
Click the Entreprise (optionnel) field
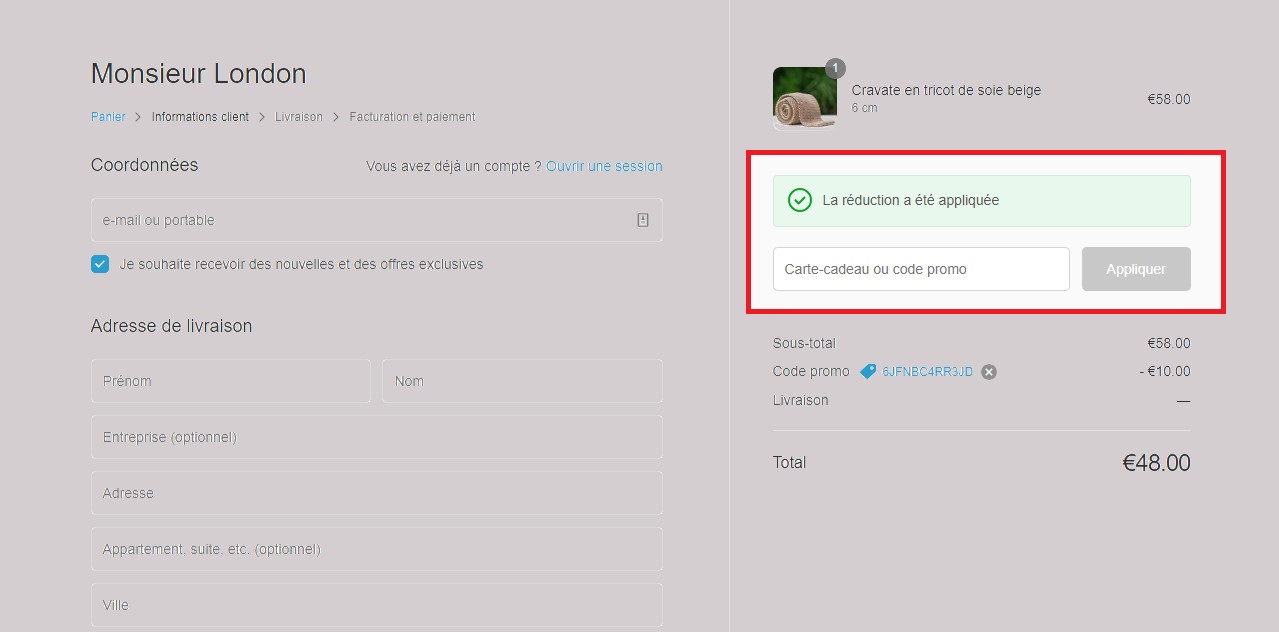tap(376, 437)
